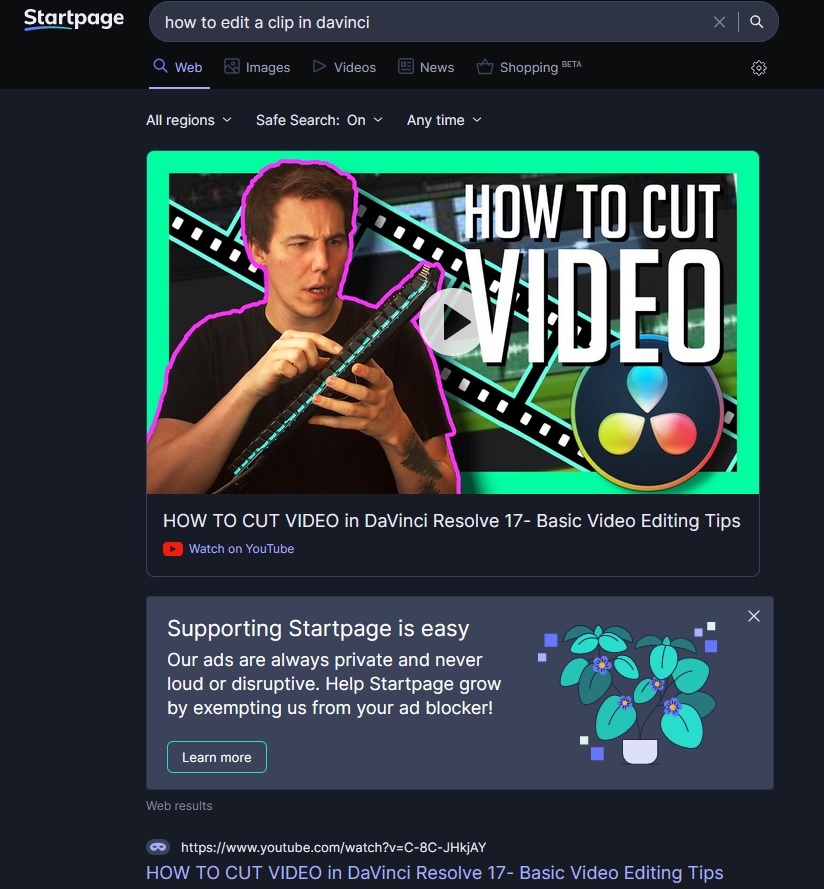824x889 pixels.
Task: Expand the Any time filter
Action: tap(444, 120)
